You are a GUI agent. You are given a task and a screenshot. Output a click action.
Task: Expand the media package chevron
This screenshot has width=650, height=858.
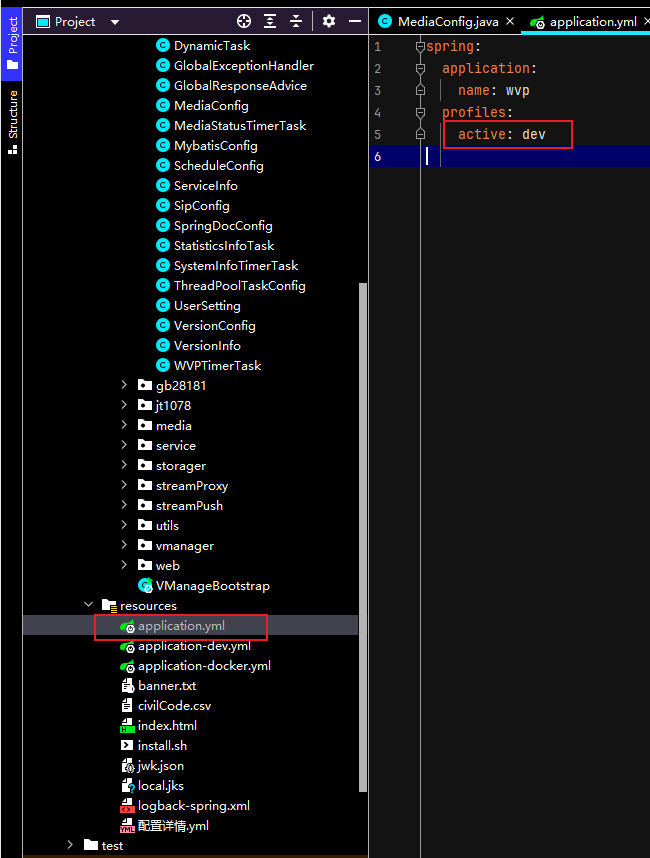(x=124, y=425)
